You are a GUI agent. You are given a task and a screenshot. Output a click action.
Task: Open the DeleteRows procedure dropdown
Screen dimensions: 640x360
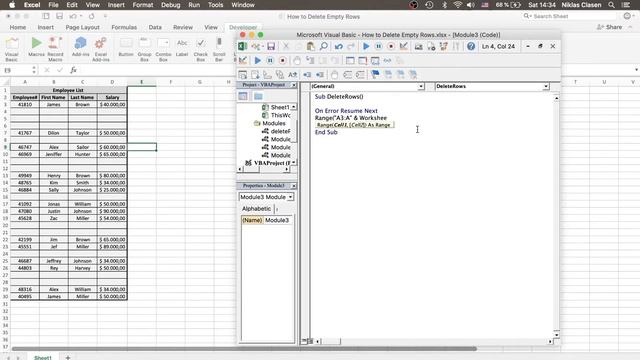tap(546, 87)
